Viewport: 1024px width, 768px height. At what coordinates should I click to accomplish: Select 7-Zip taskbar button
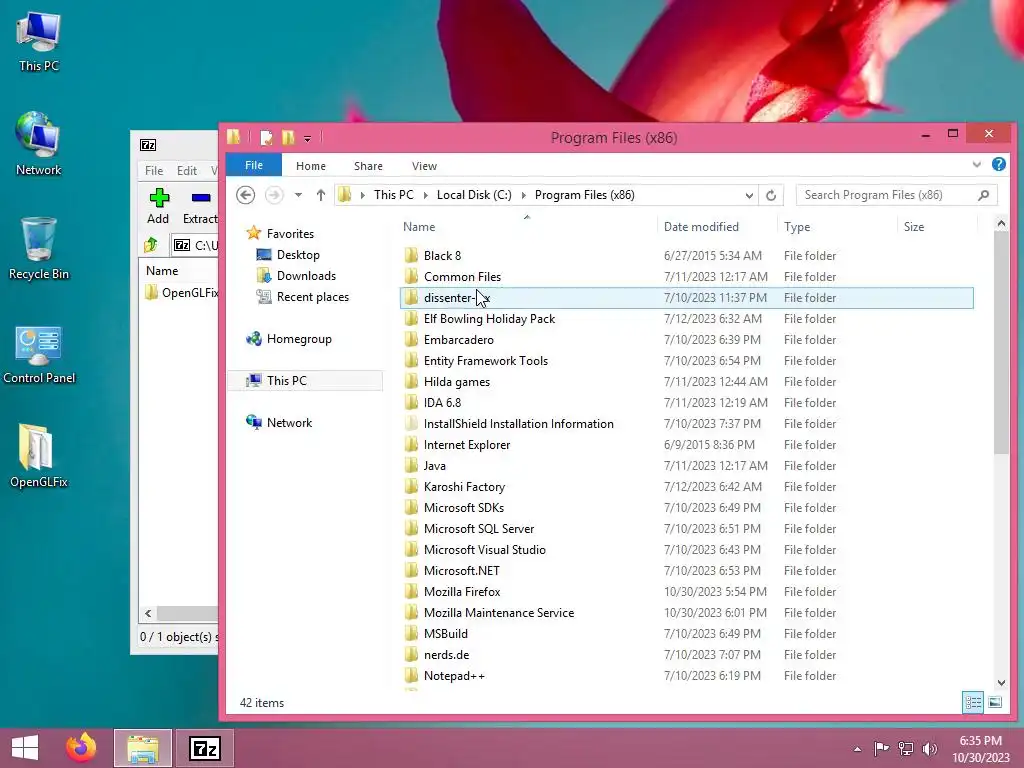pyautogui.click(x=204, y=748)
